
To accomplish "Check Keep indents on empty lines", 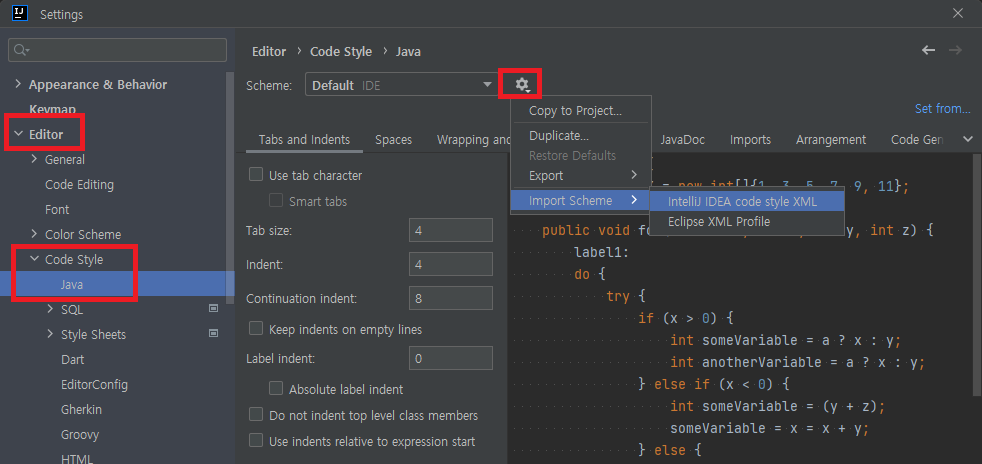I will [x=256, y=328].
